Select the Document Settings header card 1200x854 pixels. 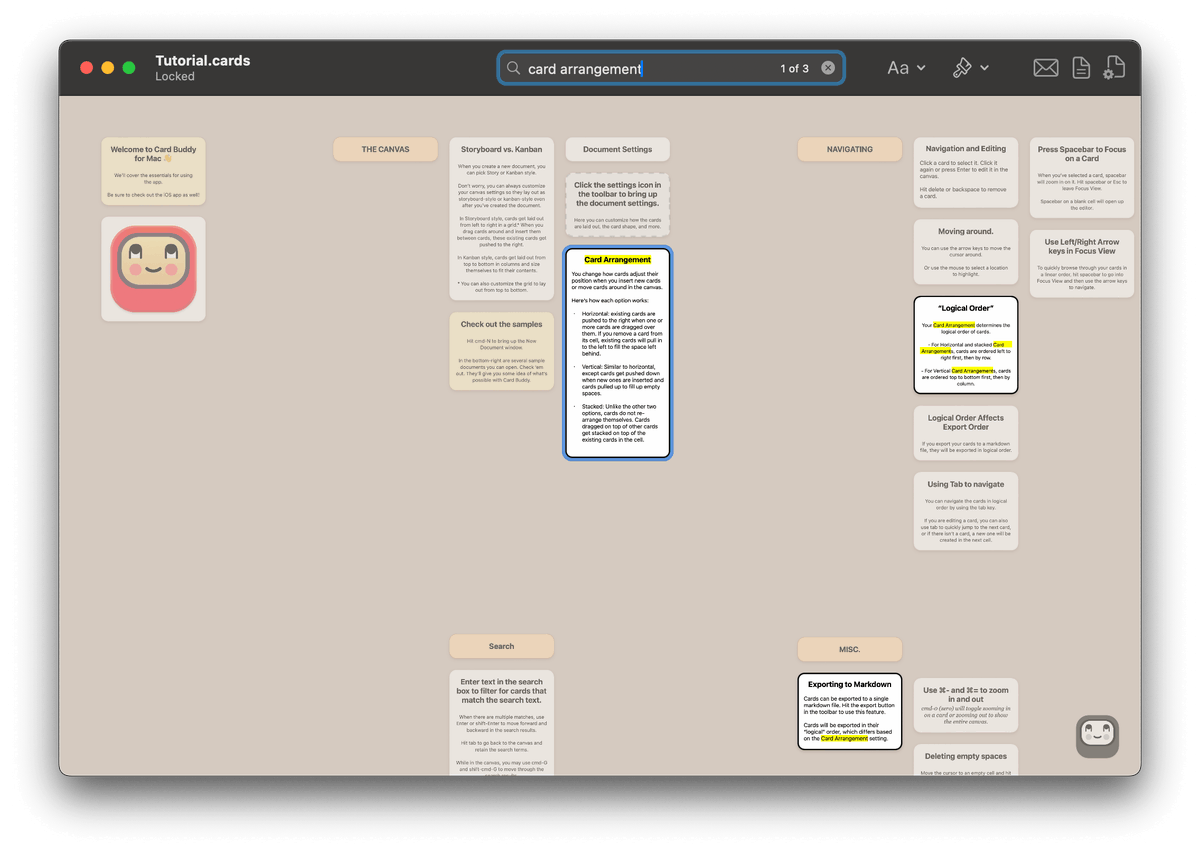coord(617,149)
